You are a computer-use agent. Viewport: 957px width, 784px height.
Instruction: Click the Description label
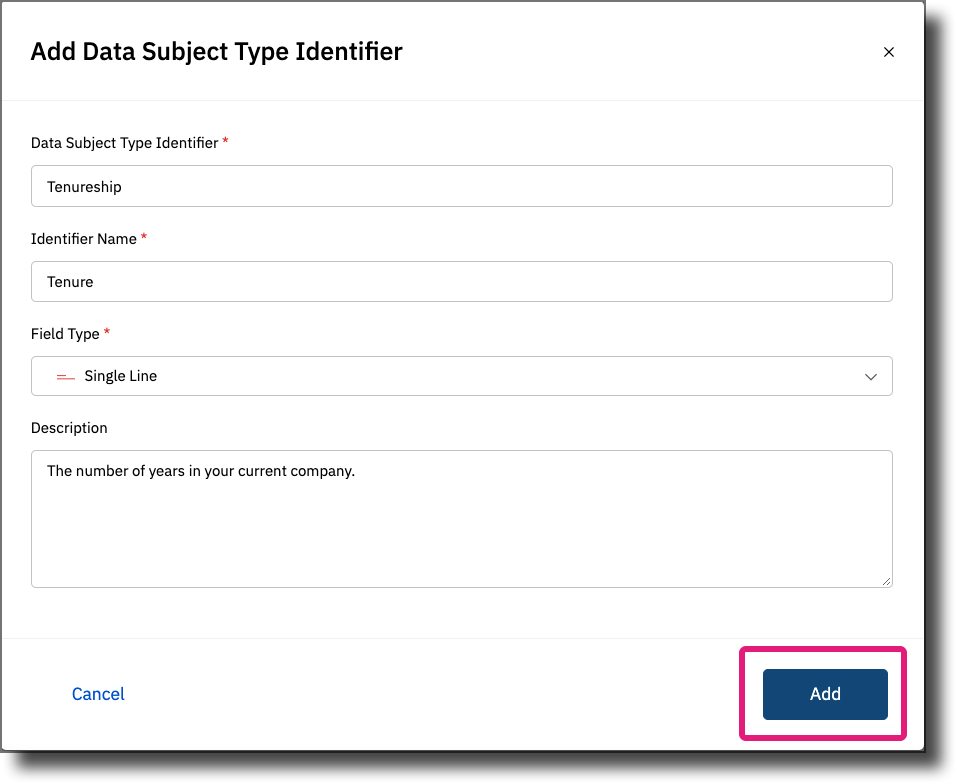pyautogui.click(x=68, y=427)
